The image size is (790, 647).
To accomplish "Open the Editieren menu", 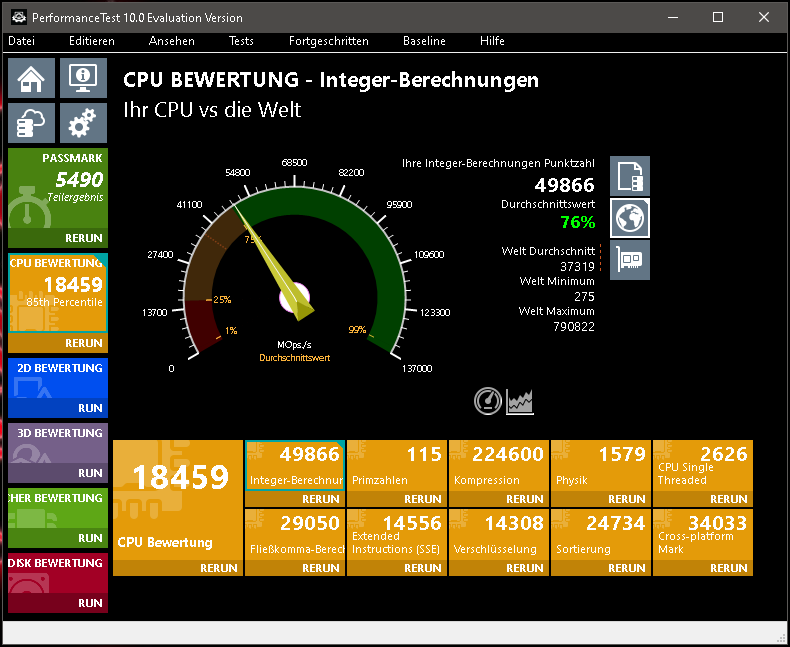I will pyautogui.click(x=92, y=41).
